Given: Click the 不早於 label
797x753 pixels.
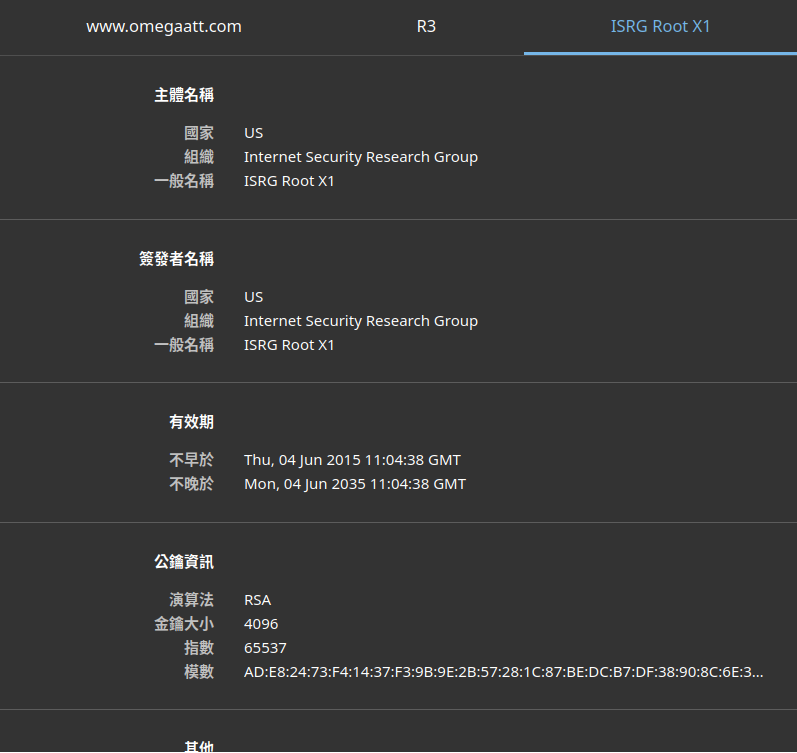Looking at the screenshot, I should click(192, 460).
